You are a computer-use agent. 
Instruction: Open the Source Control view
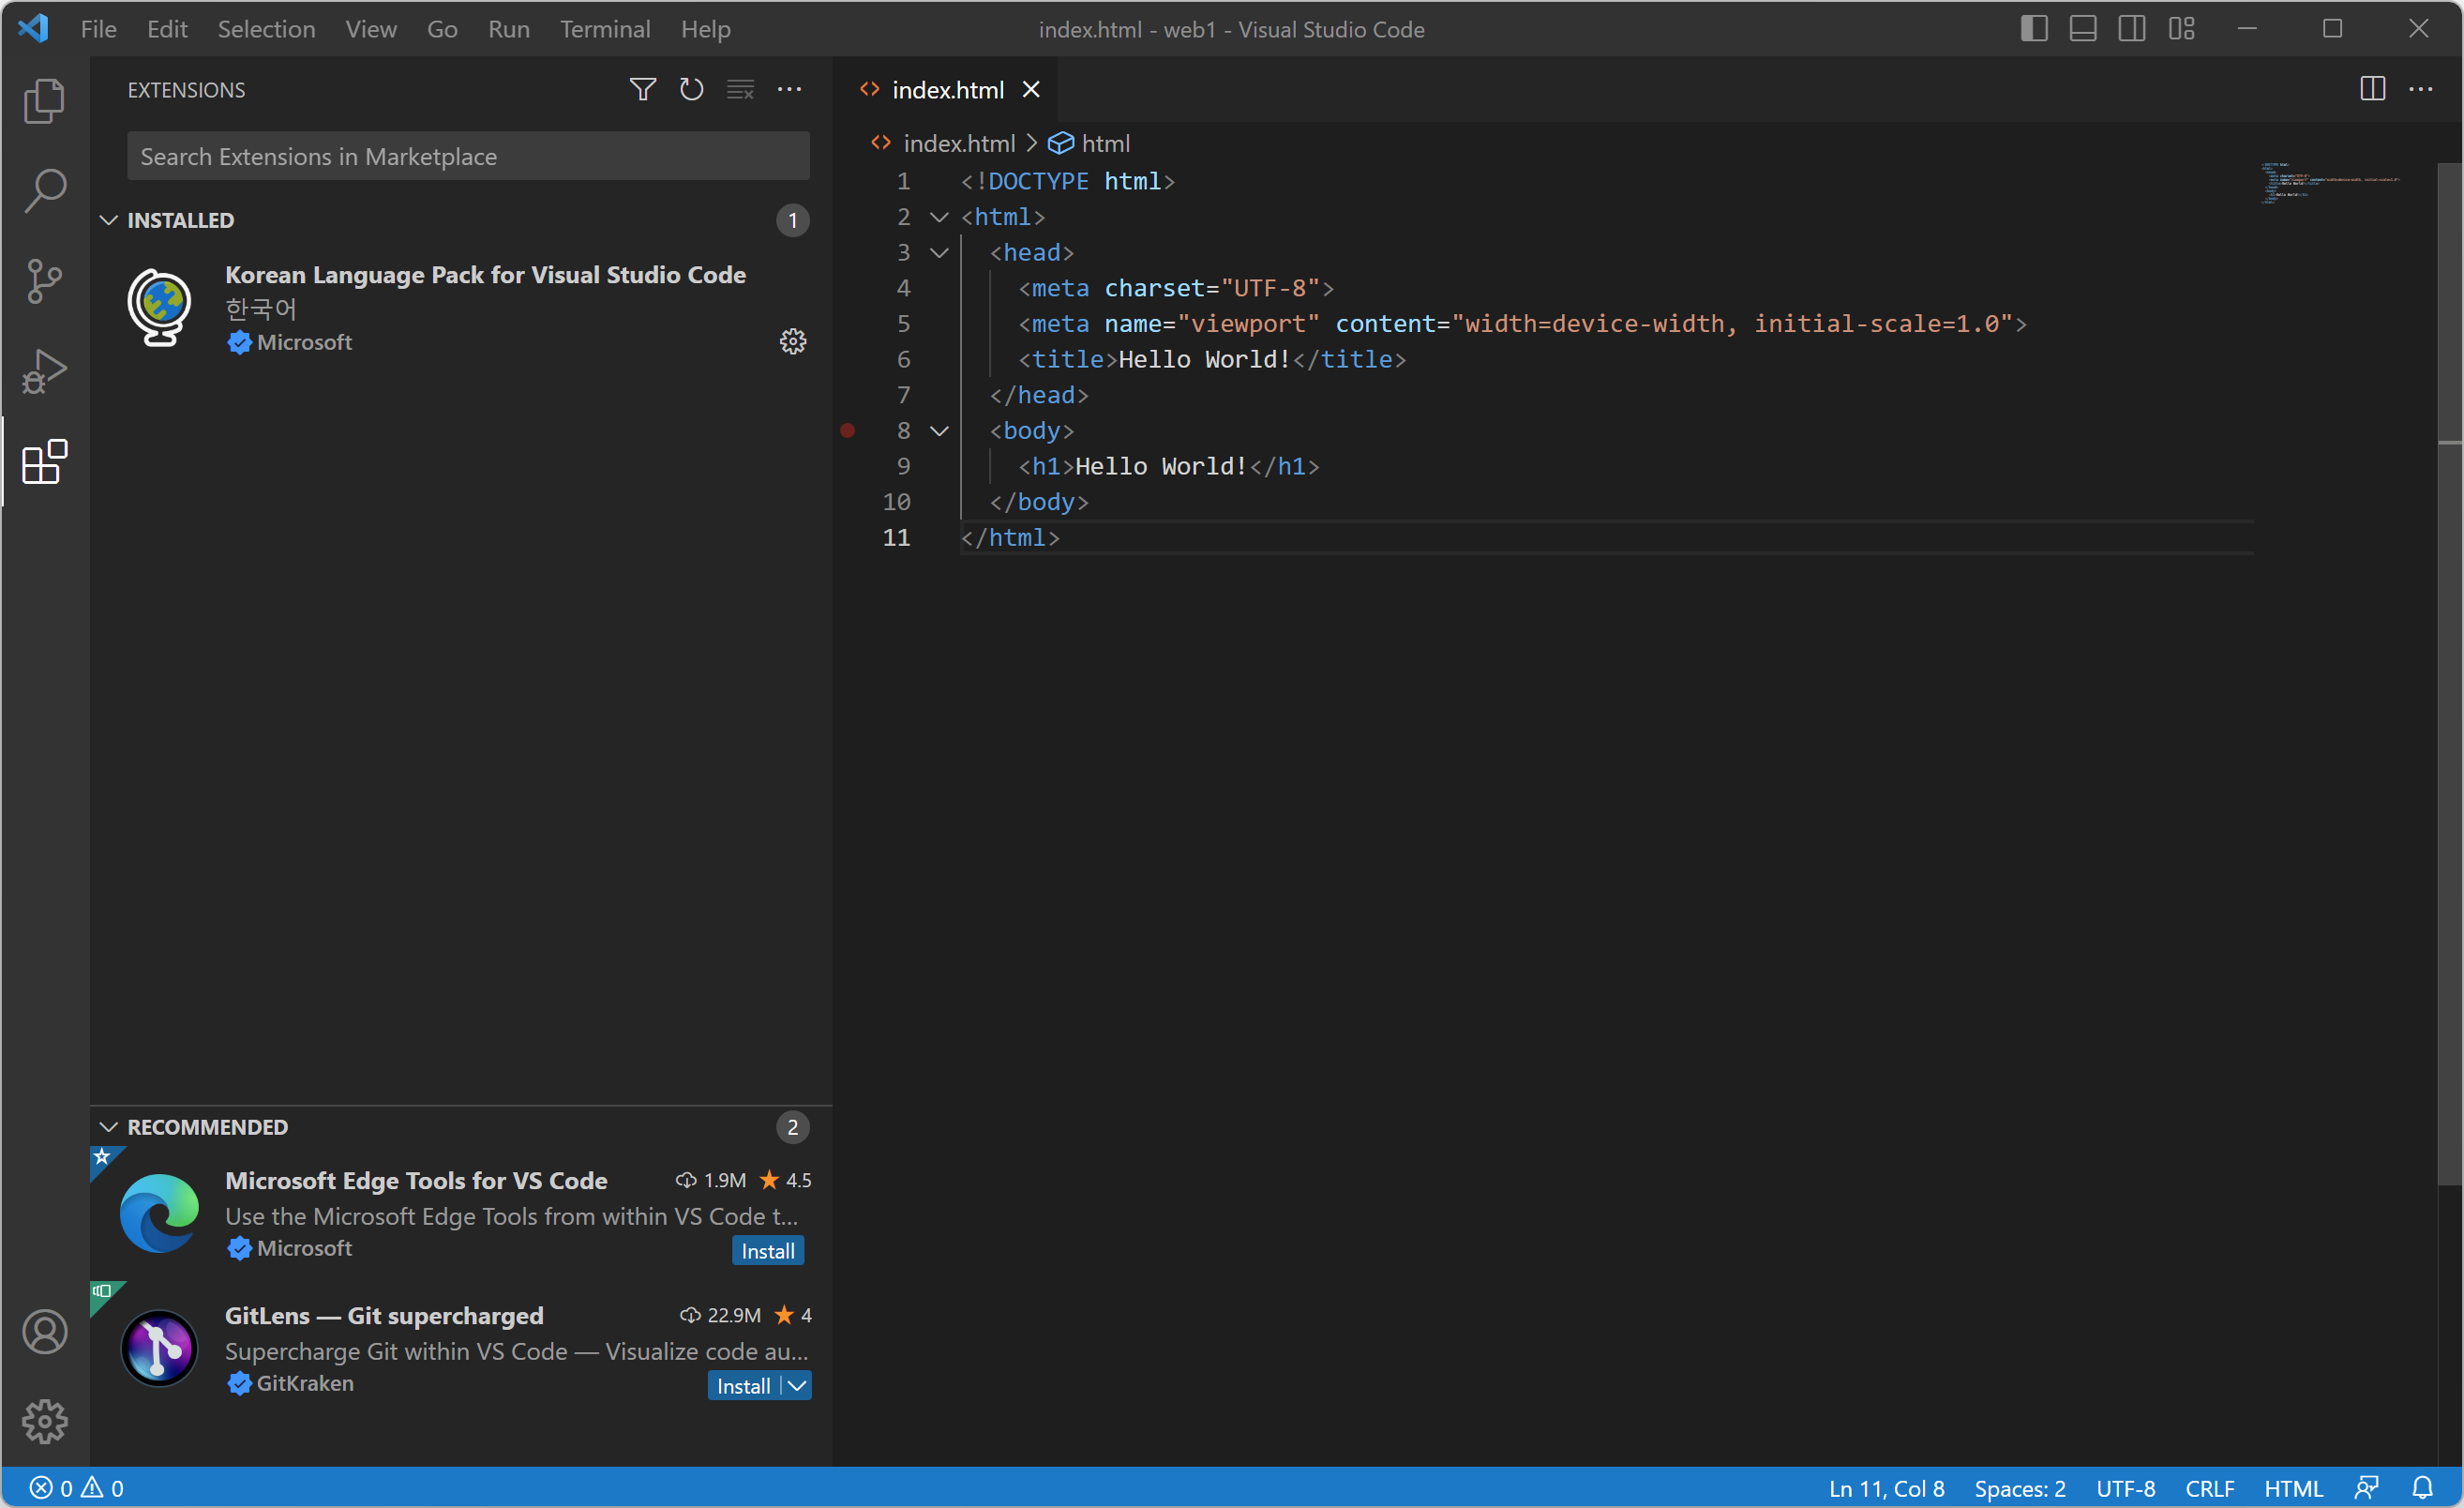[44, 281]
